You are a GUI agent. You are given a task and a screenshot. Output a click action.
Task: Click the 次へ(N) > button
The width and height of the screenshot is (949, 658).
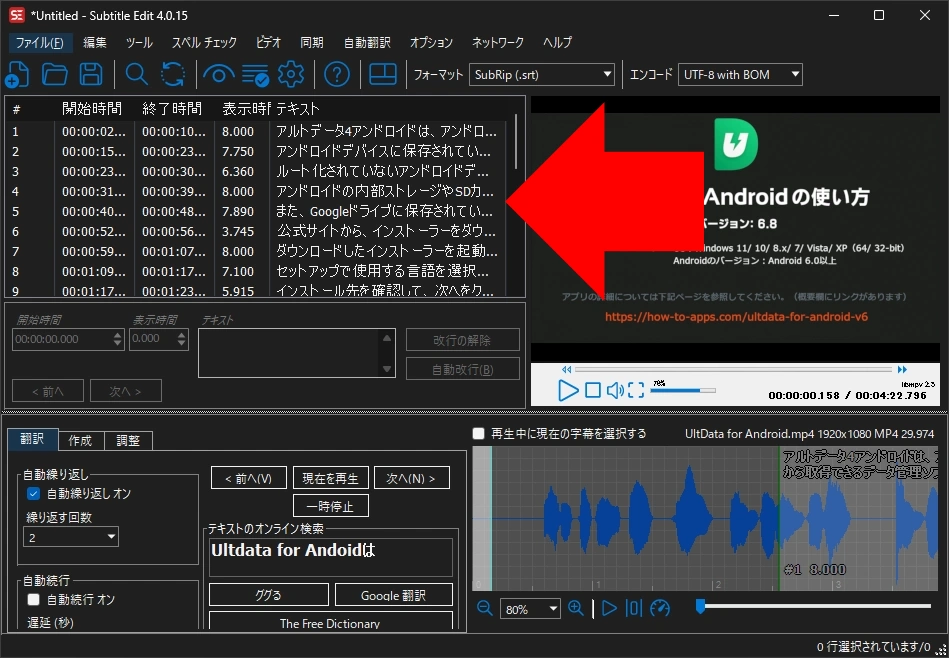[412, 478]
